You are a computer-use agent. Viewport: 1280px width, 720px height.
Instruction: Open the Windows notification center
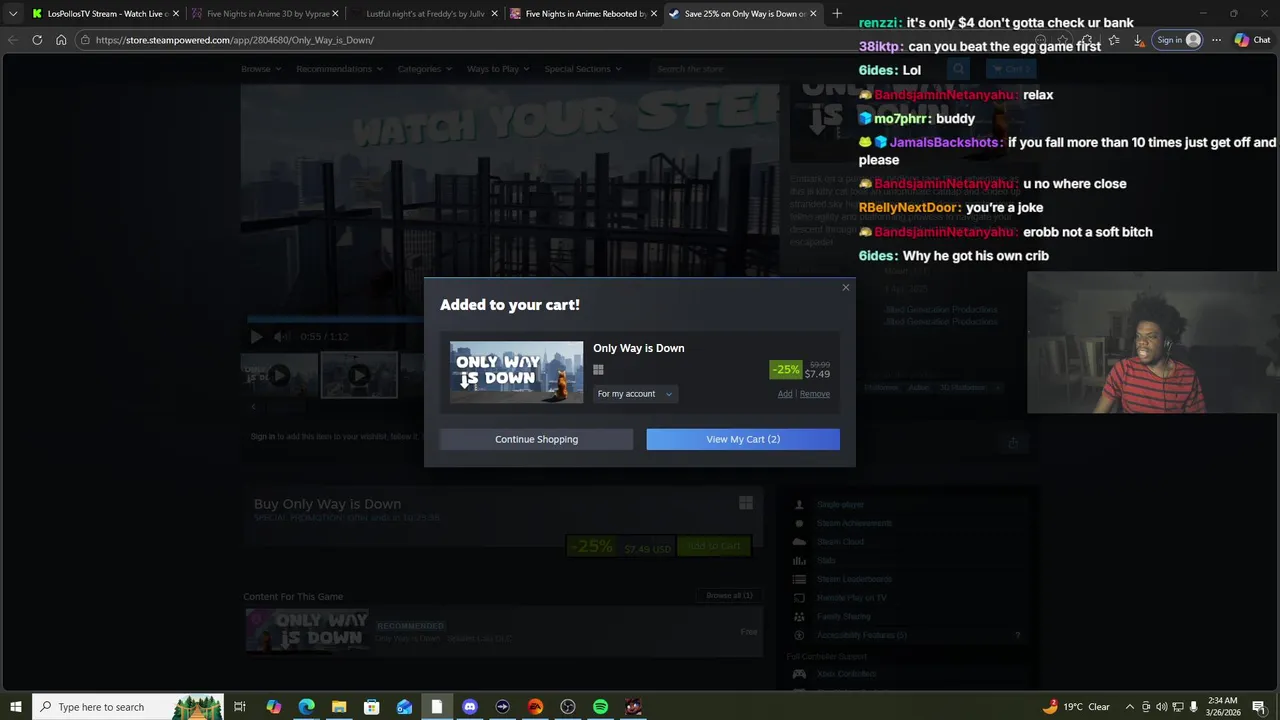pos(1259,707)
